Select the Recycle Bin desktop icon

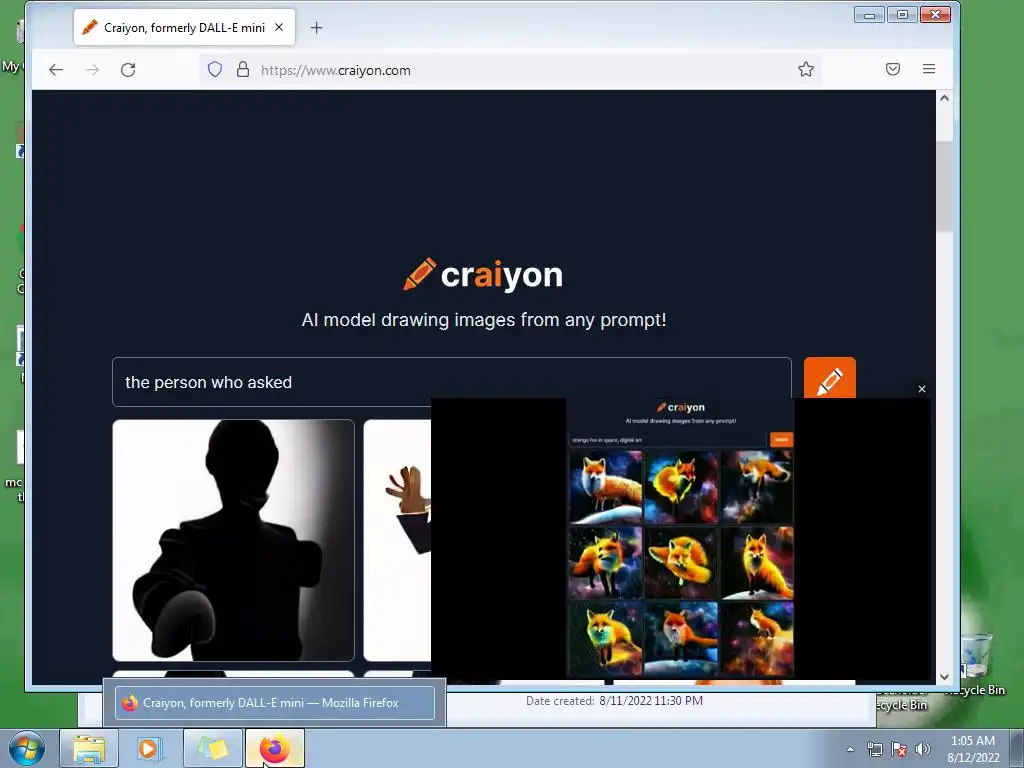[x=976, y=664]
